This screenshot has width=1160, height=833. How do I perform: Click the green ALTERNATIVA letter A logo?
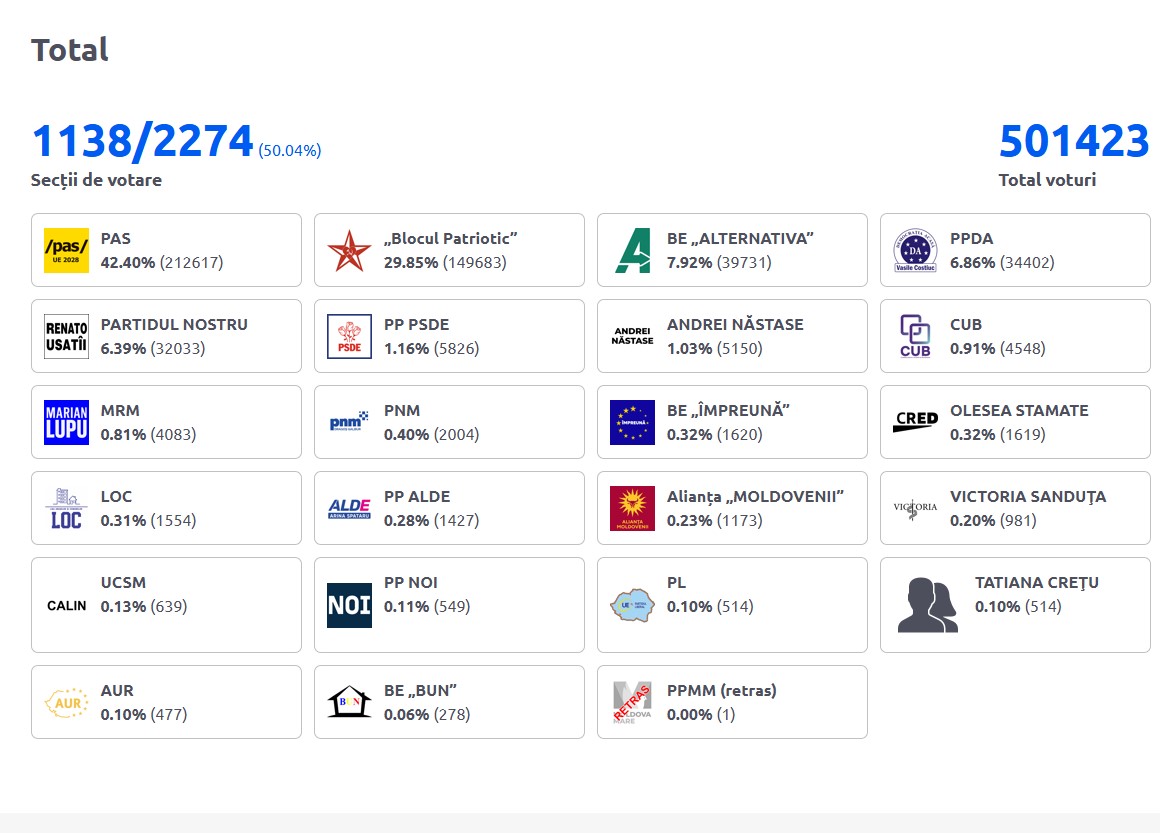coord(633,250)
